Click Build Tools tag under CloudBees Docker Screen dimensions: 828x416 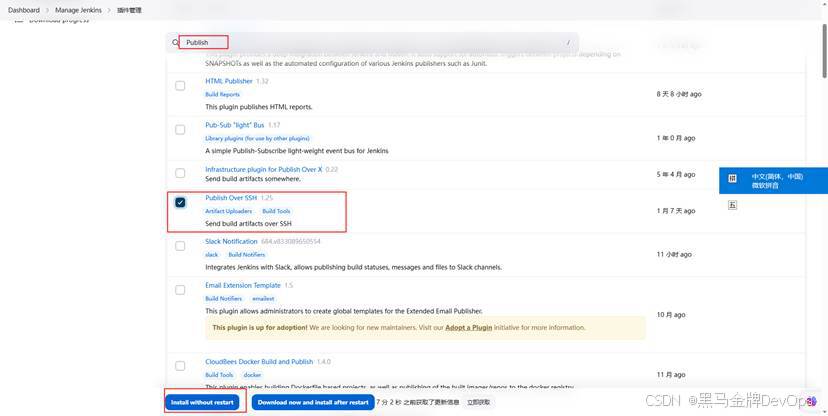pos(219,375)
